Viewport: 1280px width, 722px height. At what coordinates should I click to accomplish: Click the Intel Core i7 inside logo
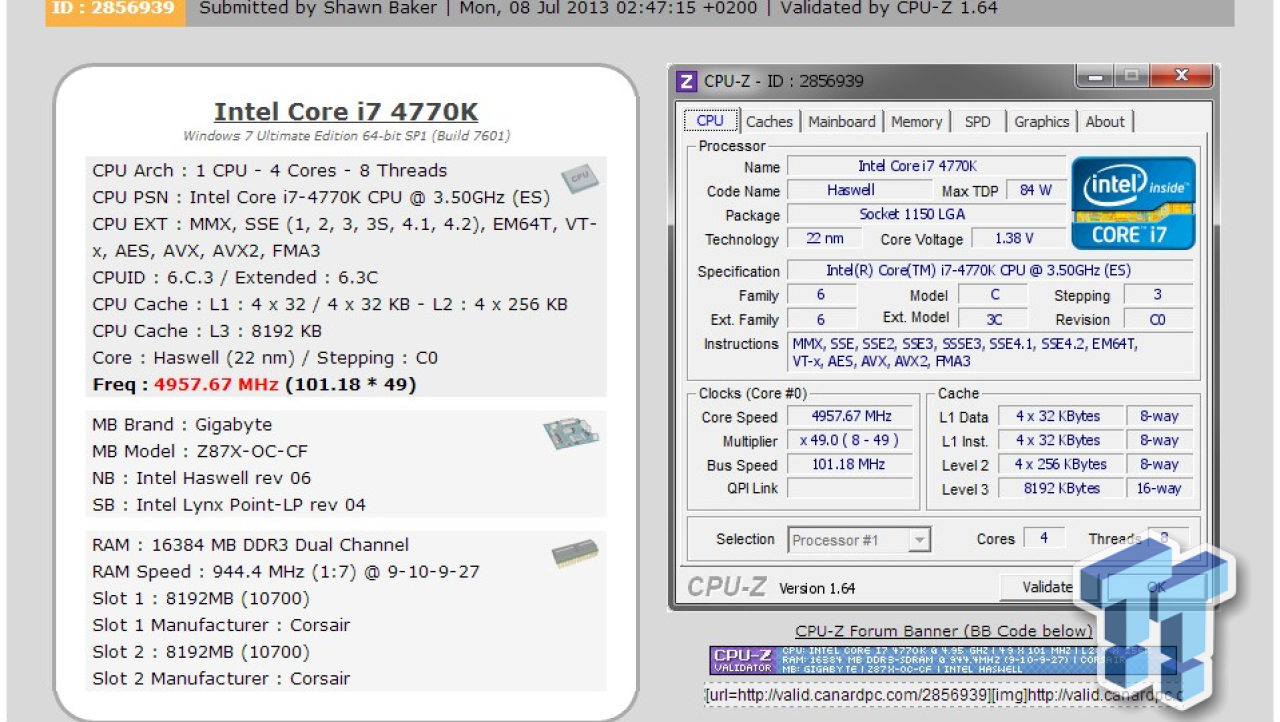click(x=1133, y=203)
